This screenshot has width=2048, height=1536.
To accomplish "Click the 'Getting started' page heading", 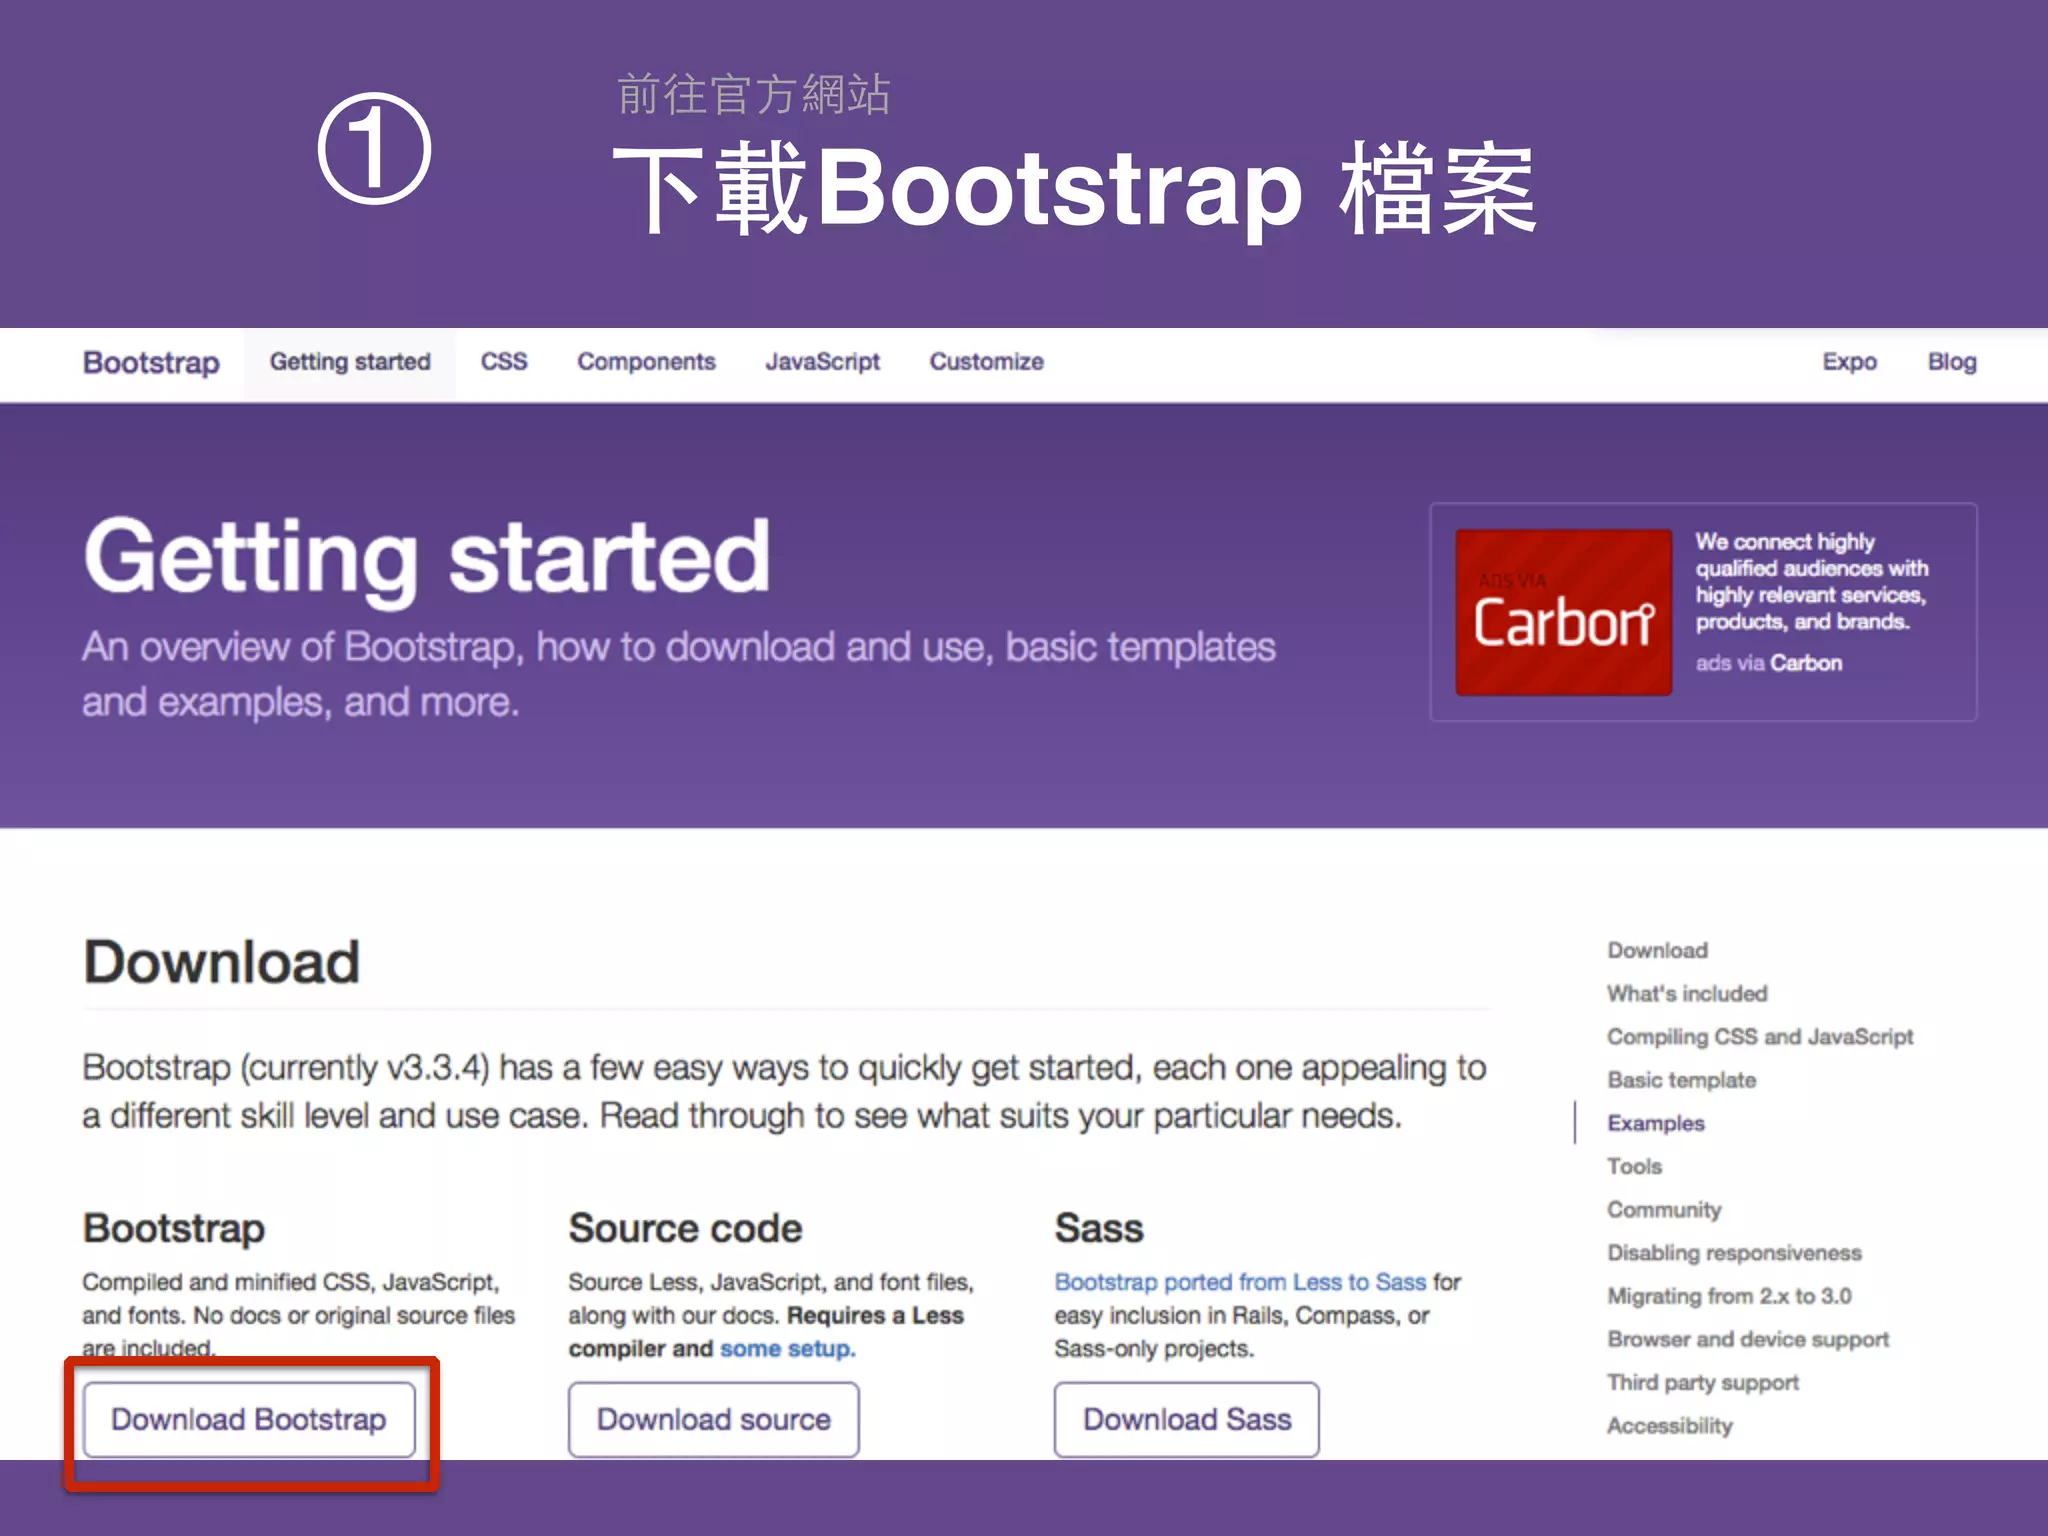I will 427,558.
